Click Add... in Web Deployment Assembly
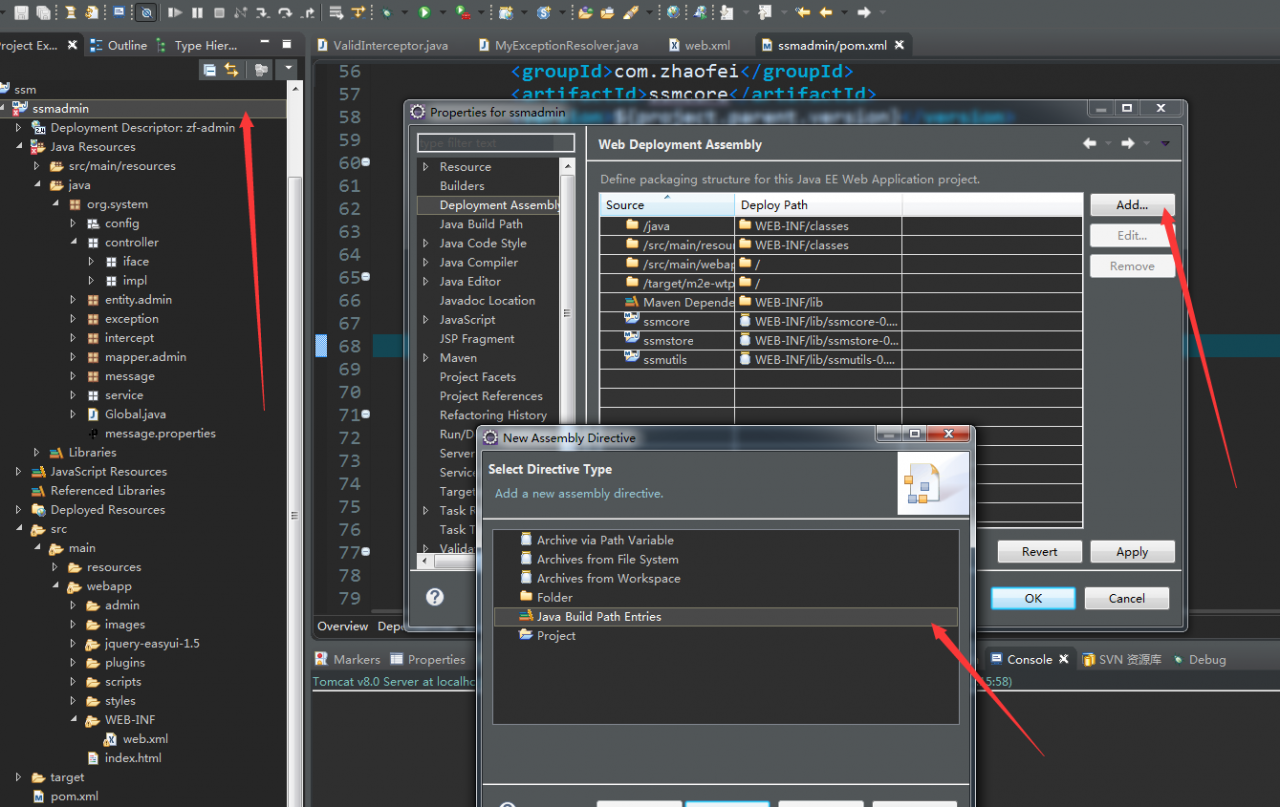Screen dimensions: 1280x807 [x=1131, y=205]
